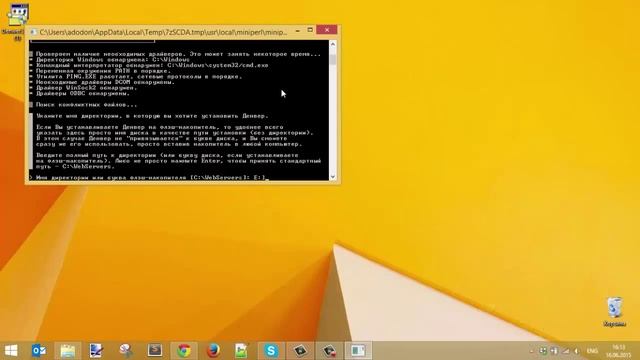The image size is (640, 360).
Task: Open the tray clock and date
Action: [619, 351]
